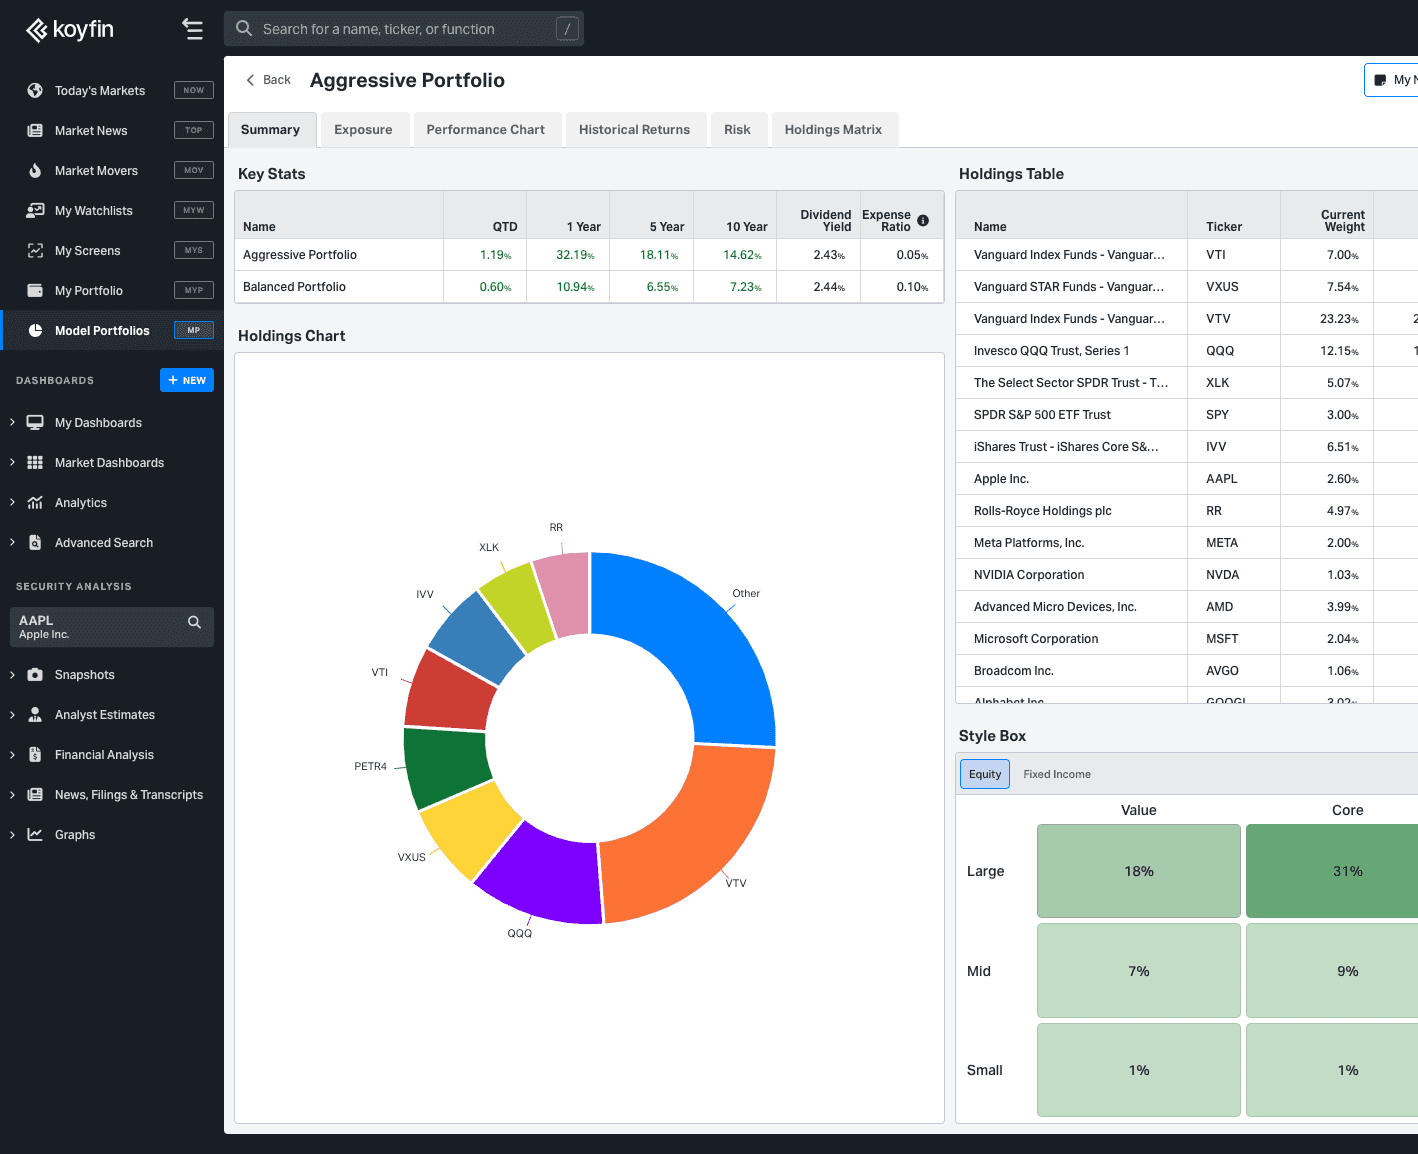The width and height of the screenshot is (1418, 1154).
Task: Create a NEW dashboard
Action: pos(187,380)
